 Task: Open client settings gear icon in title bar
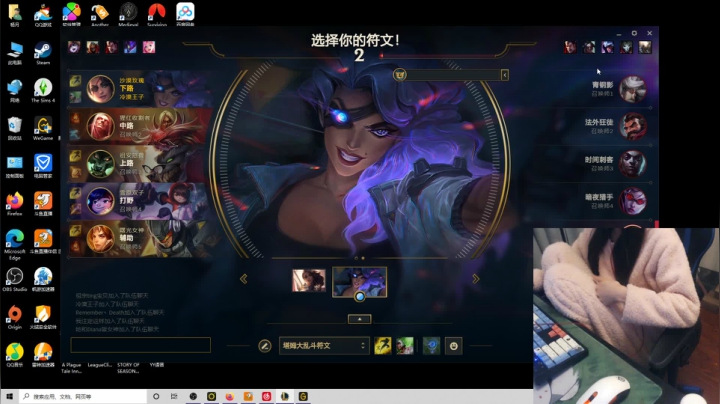click(x=634, y=33)
